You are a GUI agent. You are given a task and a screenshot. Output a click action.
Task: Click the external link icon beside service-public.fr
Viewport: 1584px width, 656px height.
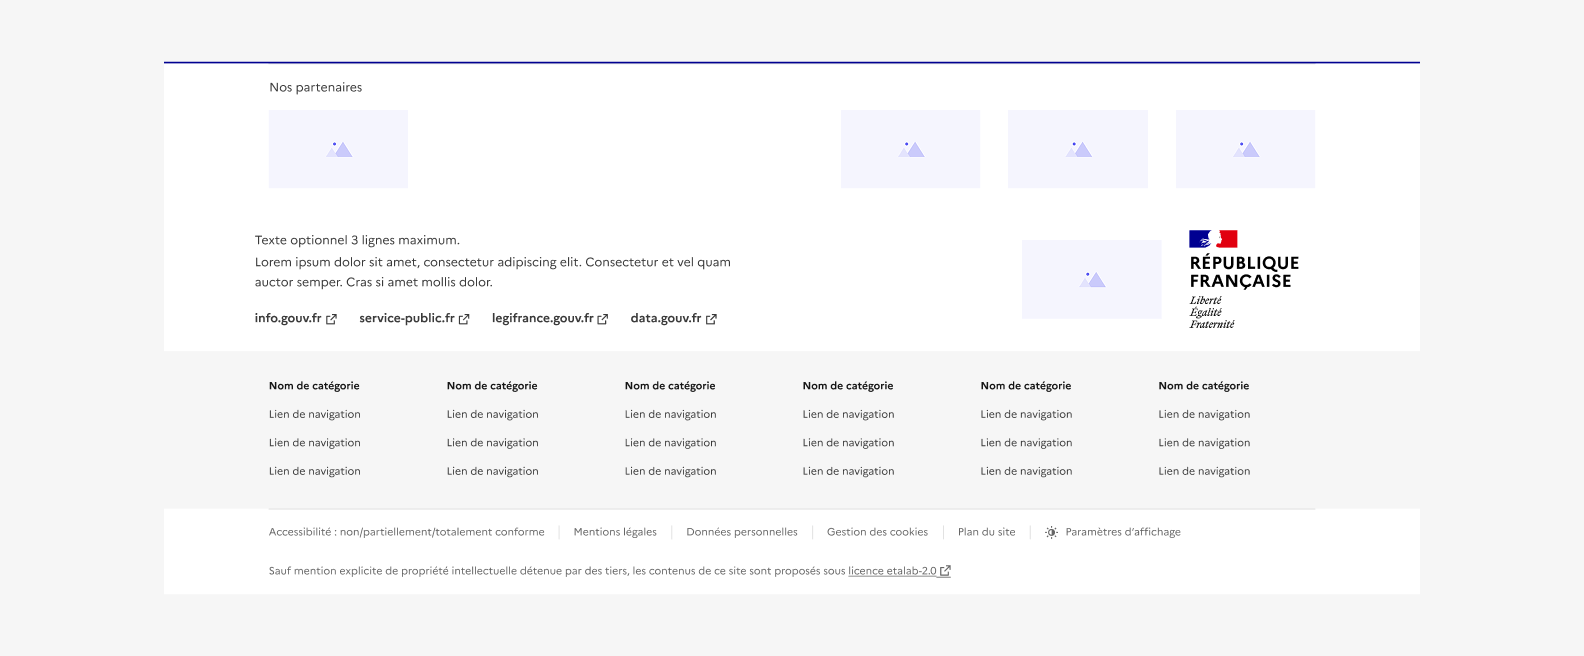coord(464,319)
